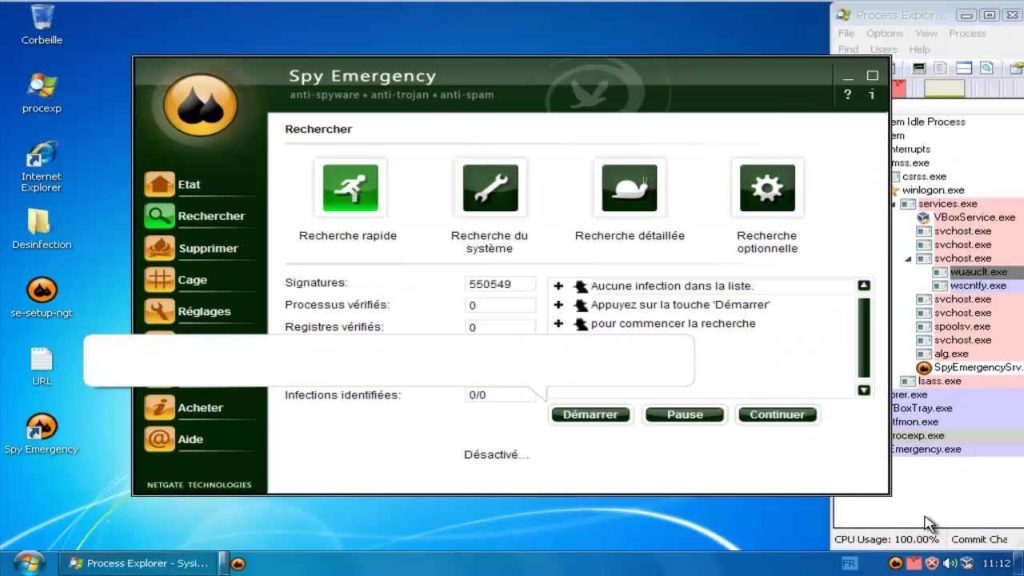Click the Désactivé status text
Viewport: 1024px width, 576px height.
(x=496, y=455)
